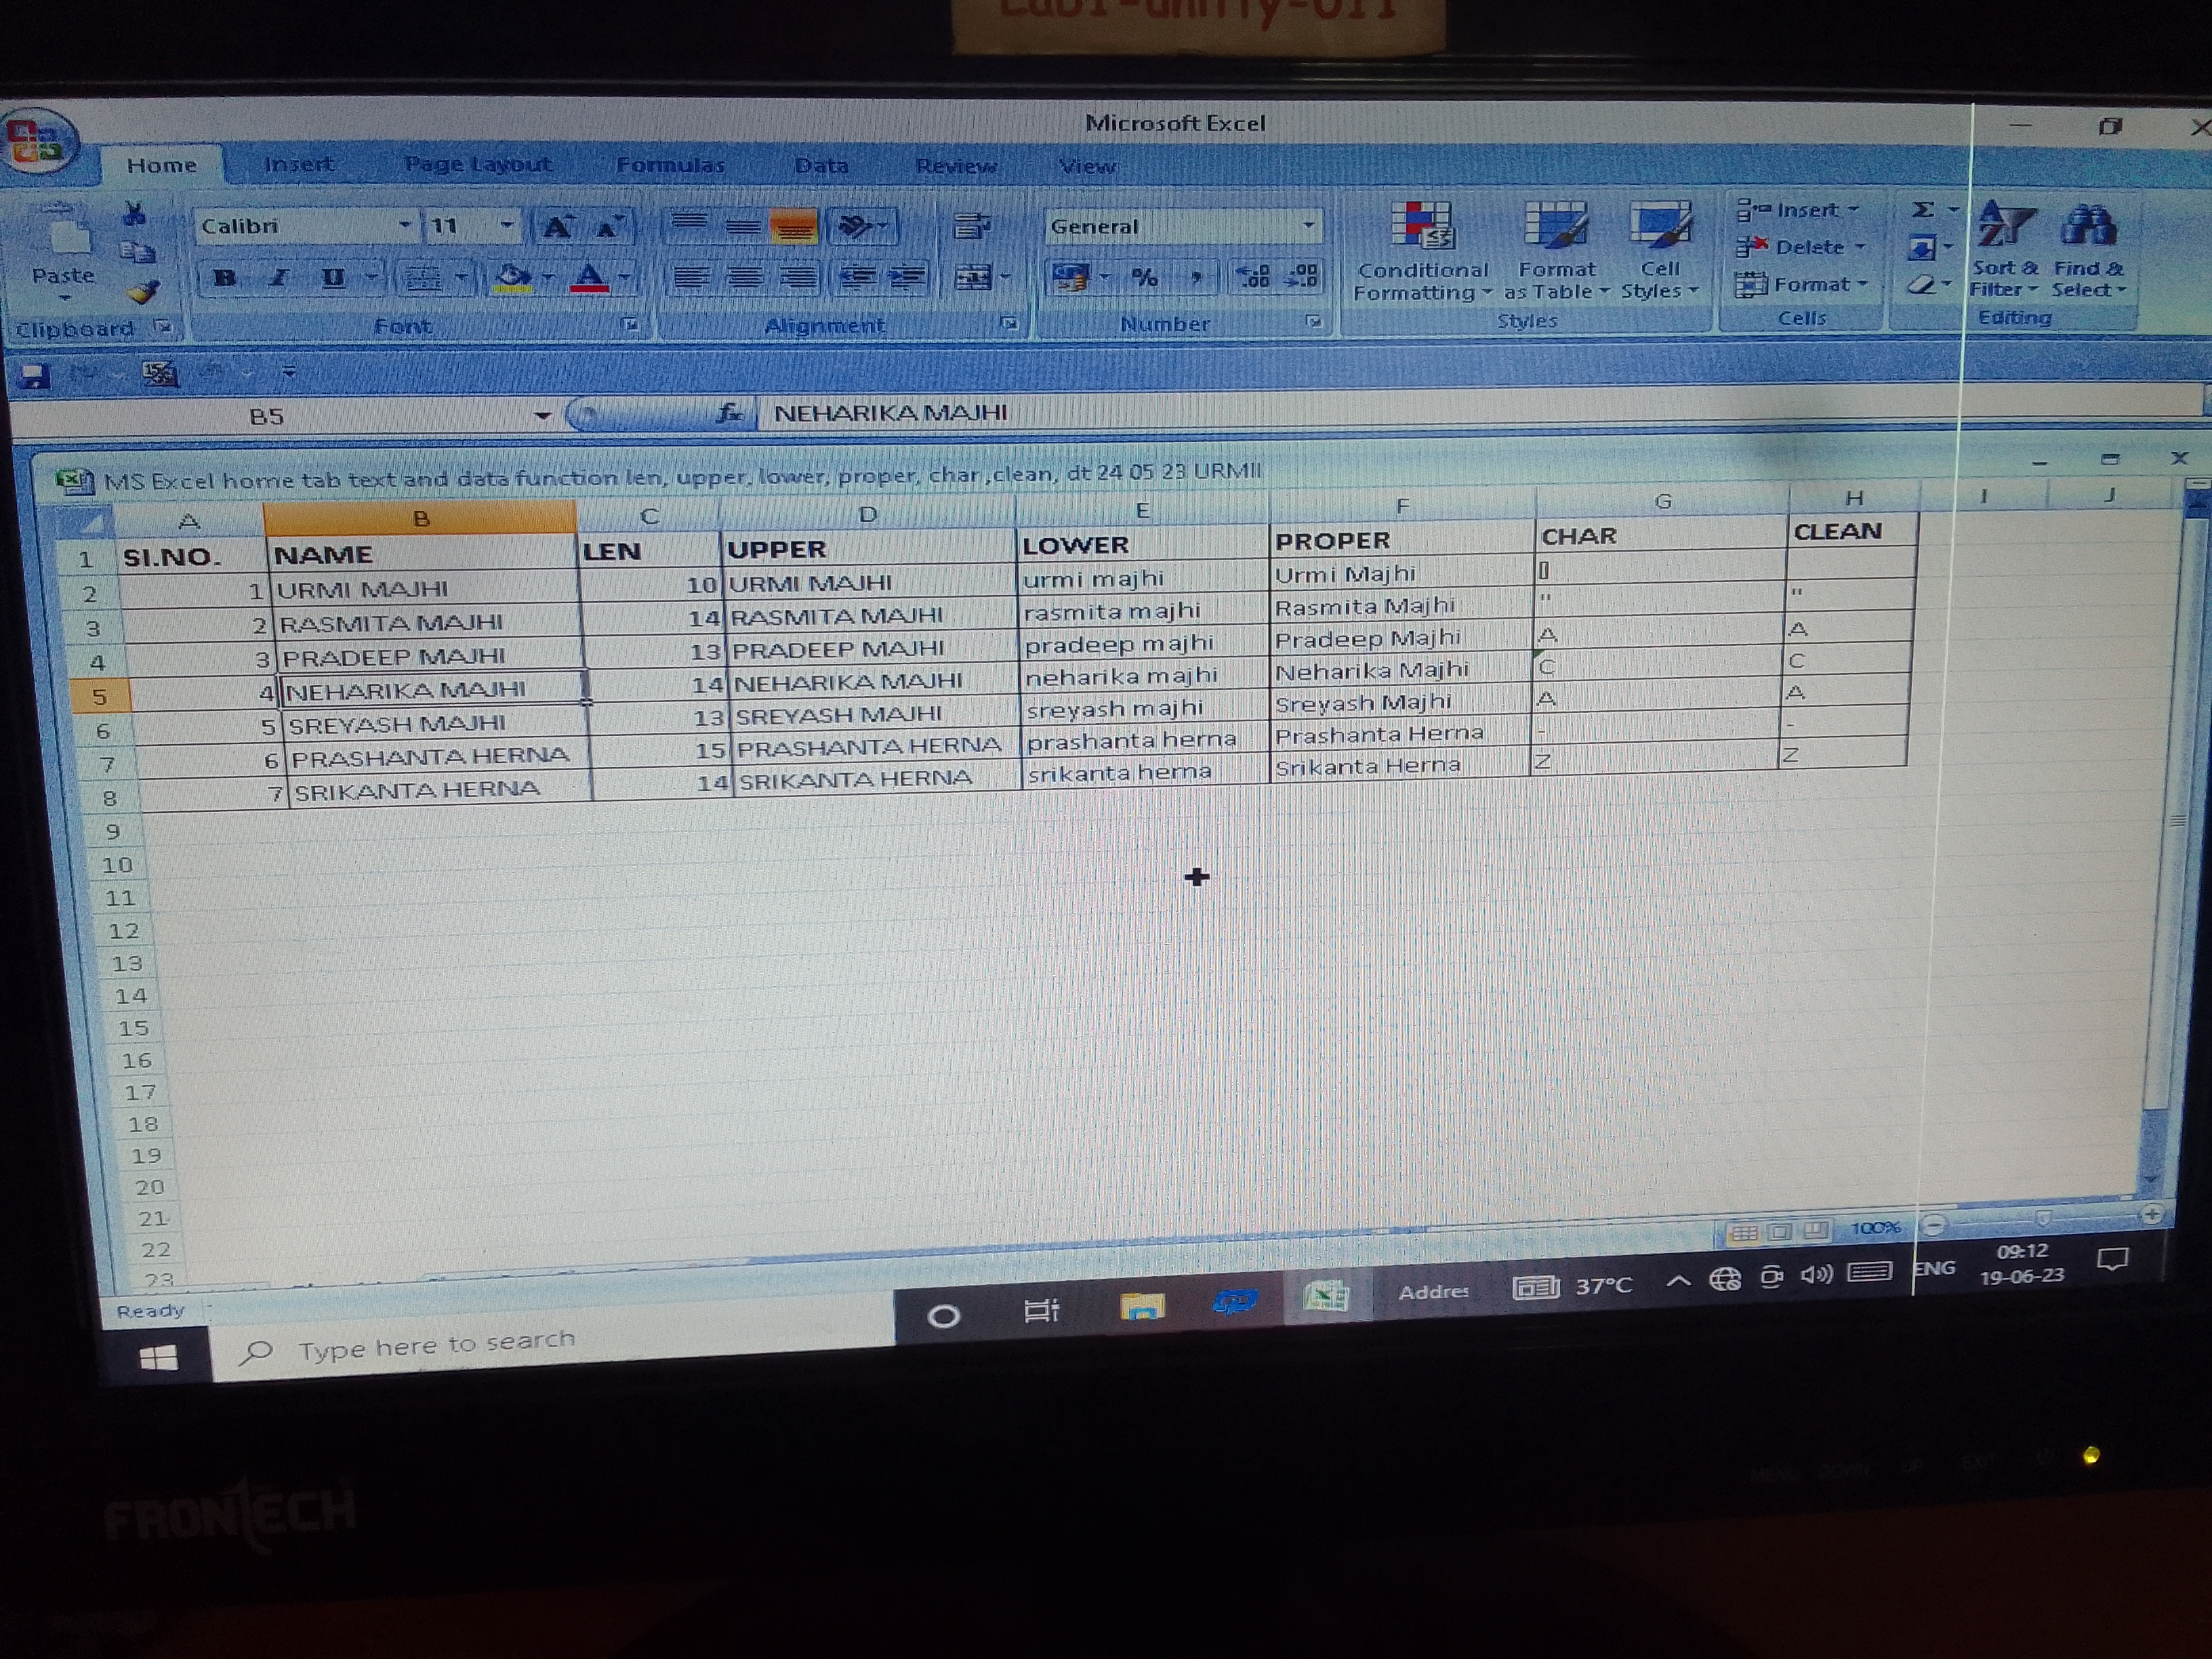Toggle Italic formatting
This screenshot has height=1659, width=2212.
pos(279,278)
